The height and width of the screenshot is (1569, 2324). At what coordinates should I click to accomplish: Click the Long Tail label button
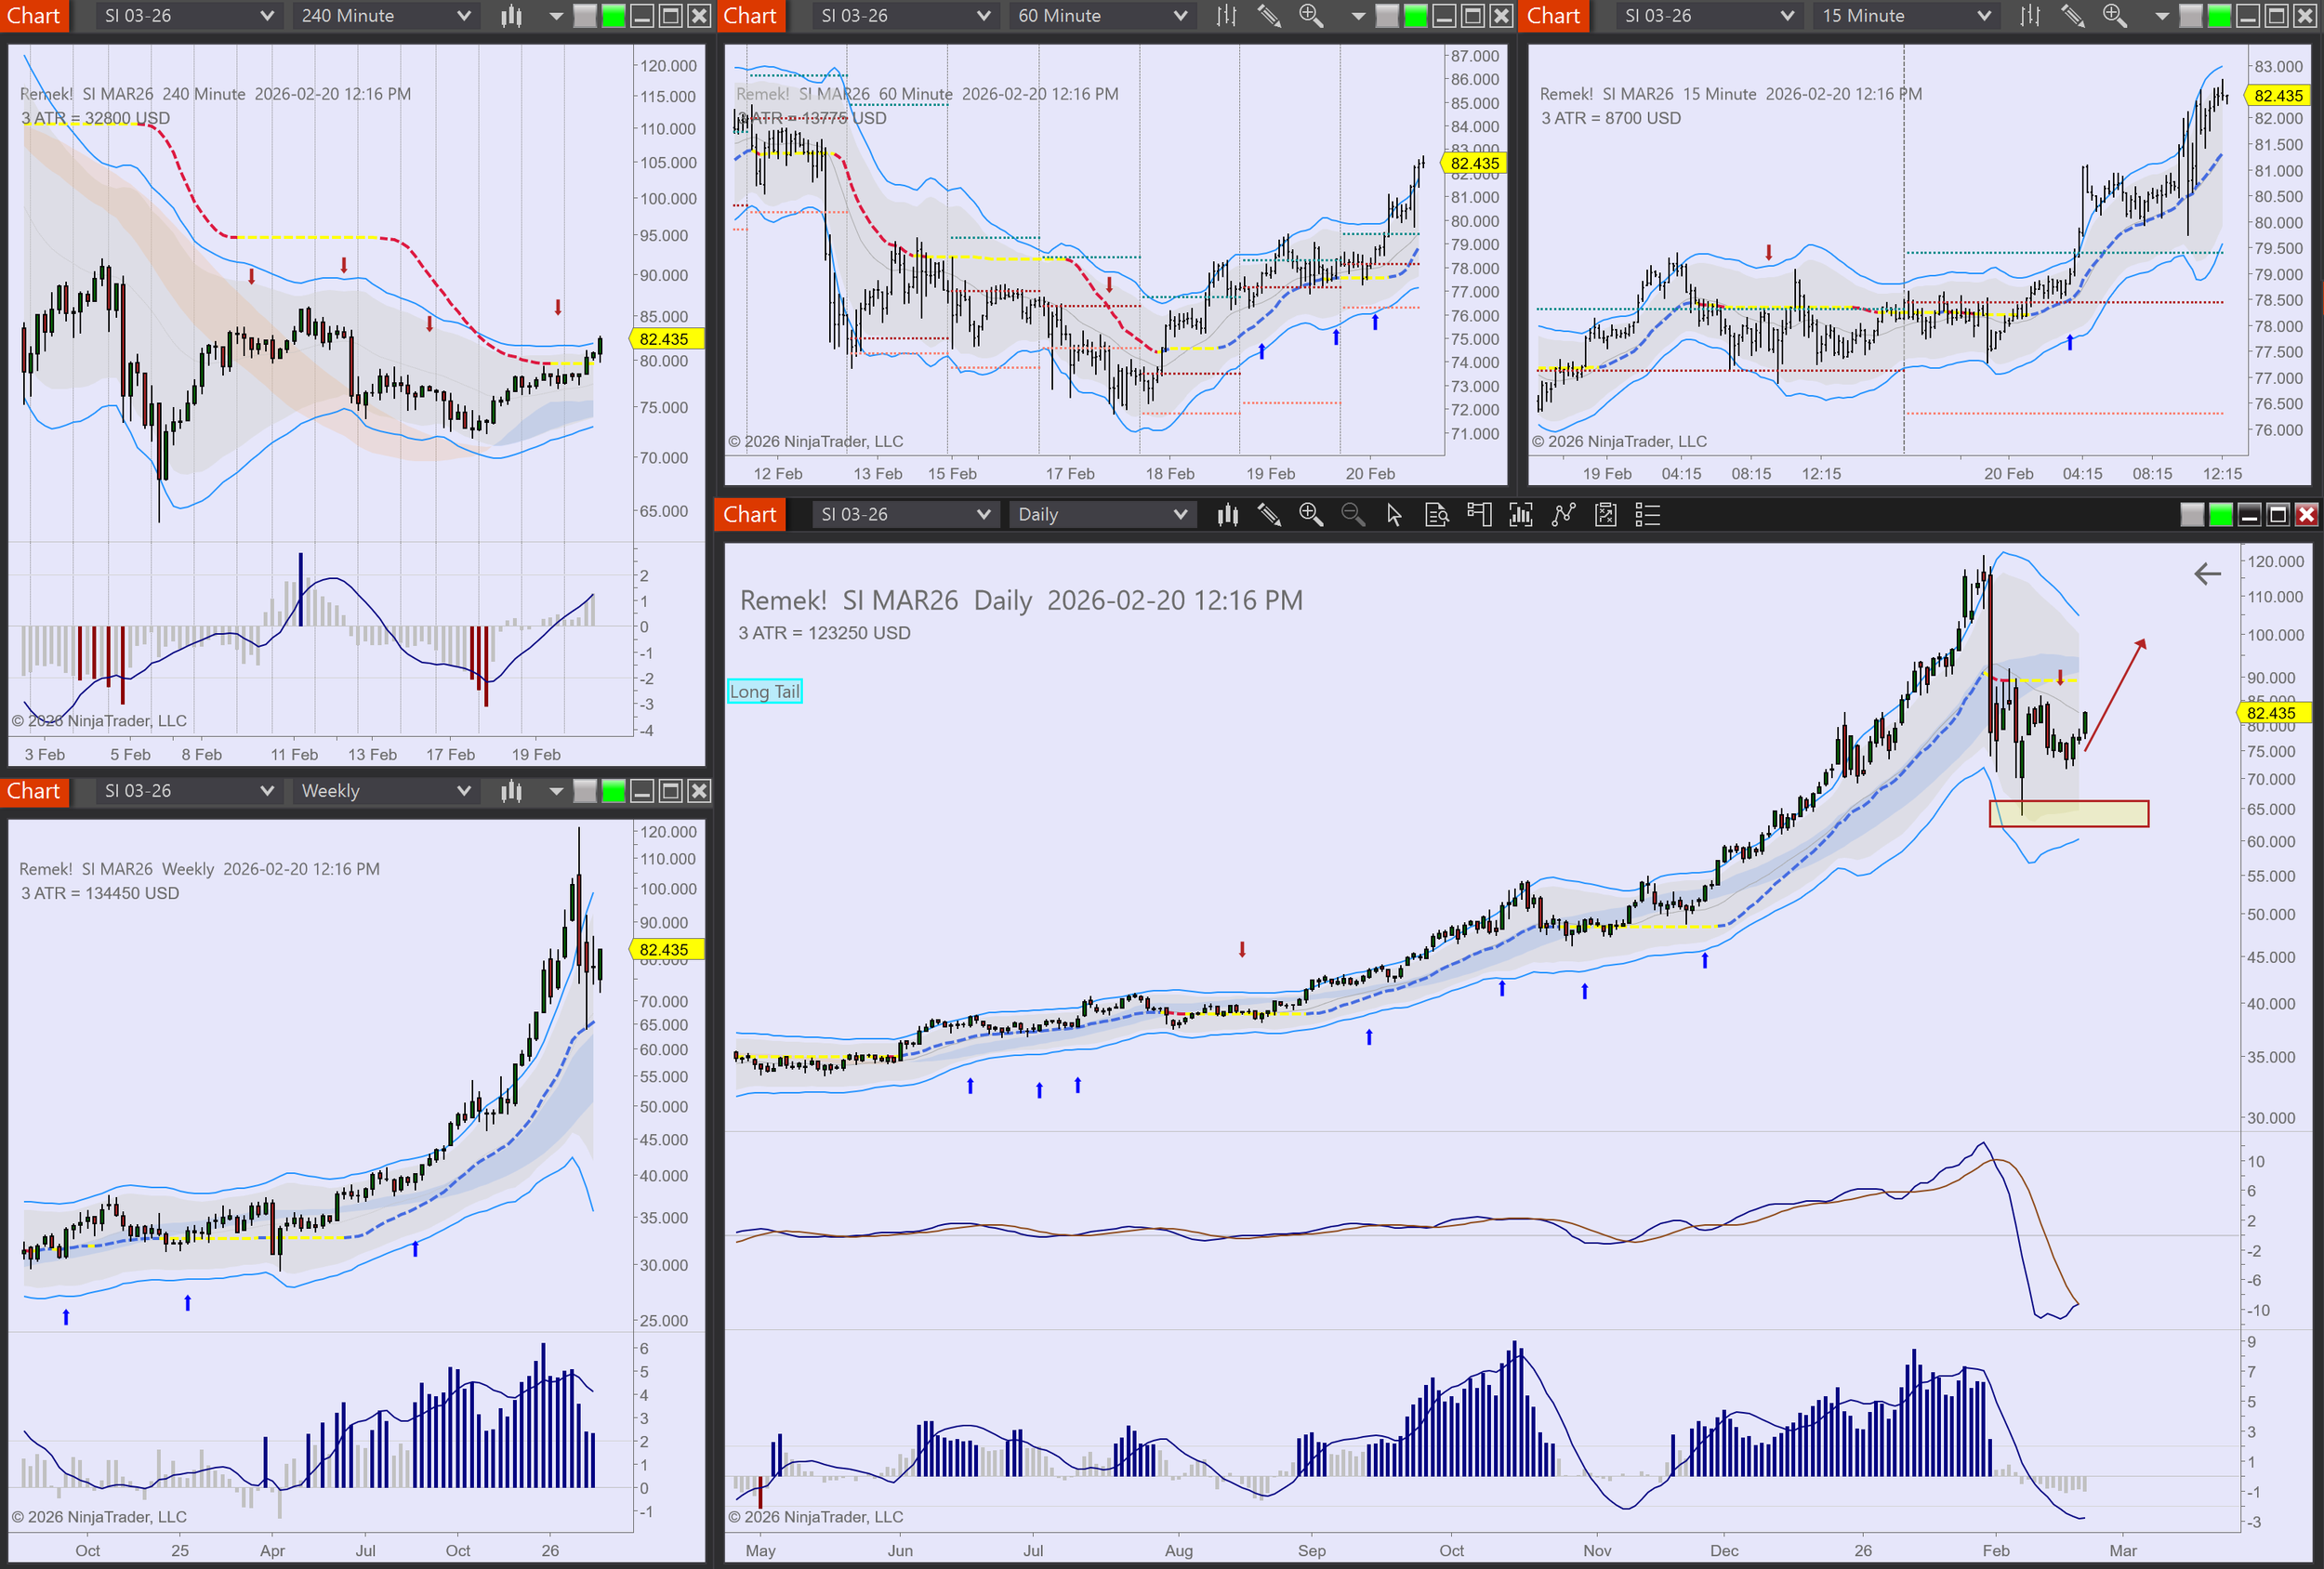click(764, 691)
